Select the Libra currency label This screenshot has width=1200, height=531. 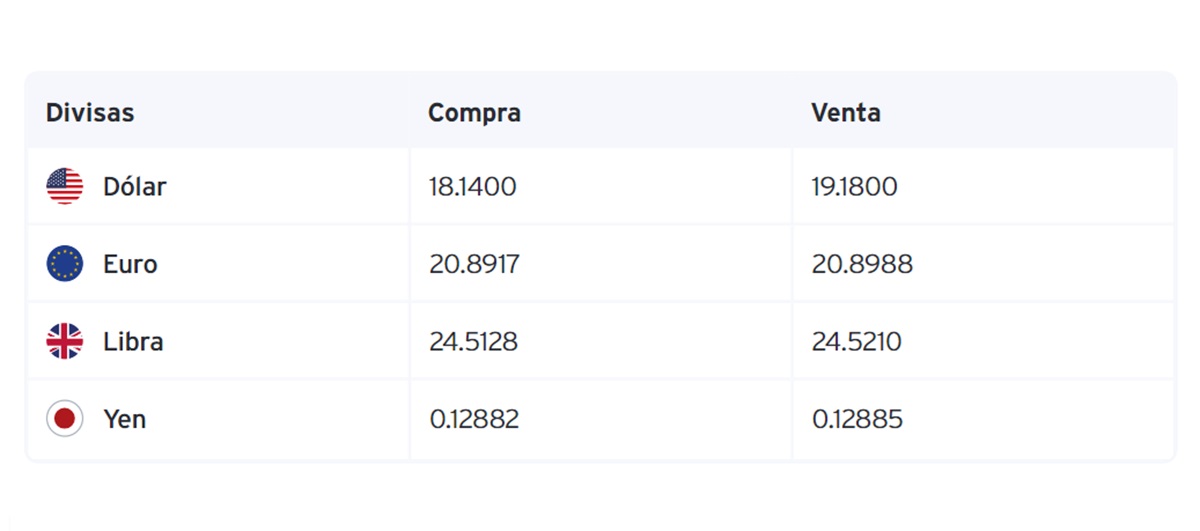click(133, 341)
